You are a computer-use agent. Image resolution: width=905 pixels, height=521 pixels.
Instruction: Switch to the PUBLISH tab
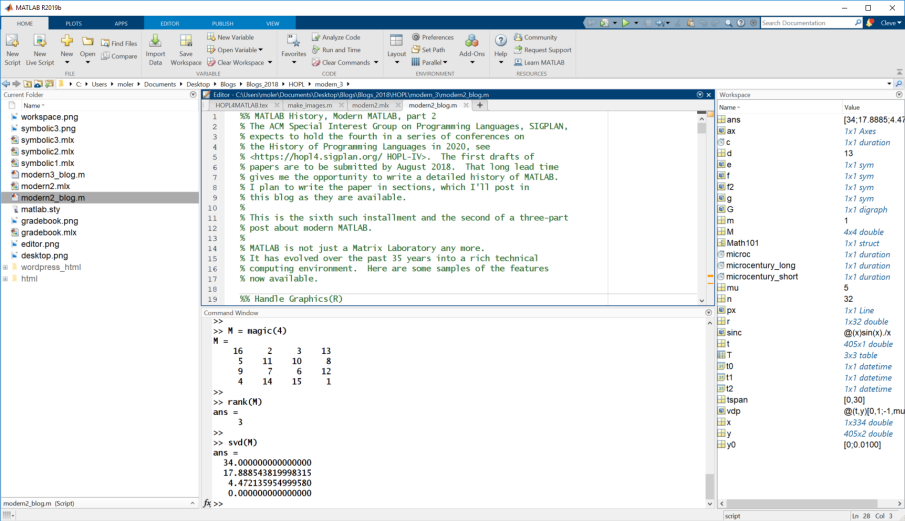point(222,24)
